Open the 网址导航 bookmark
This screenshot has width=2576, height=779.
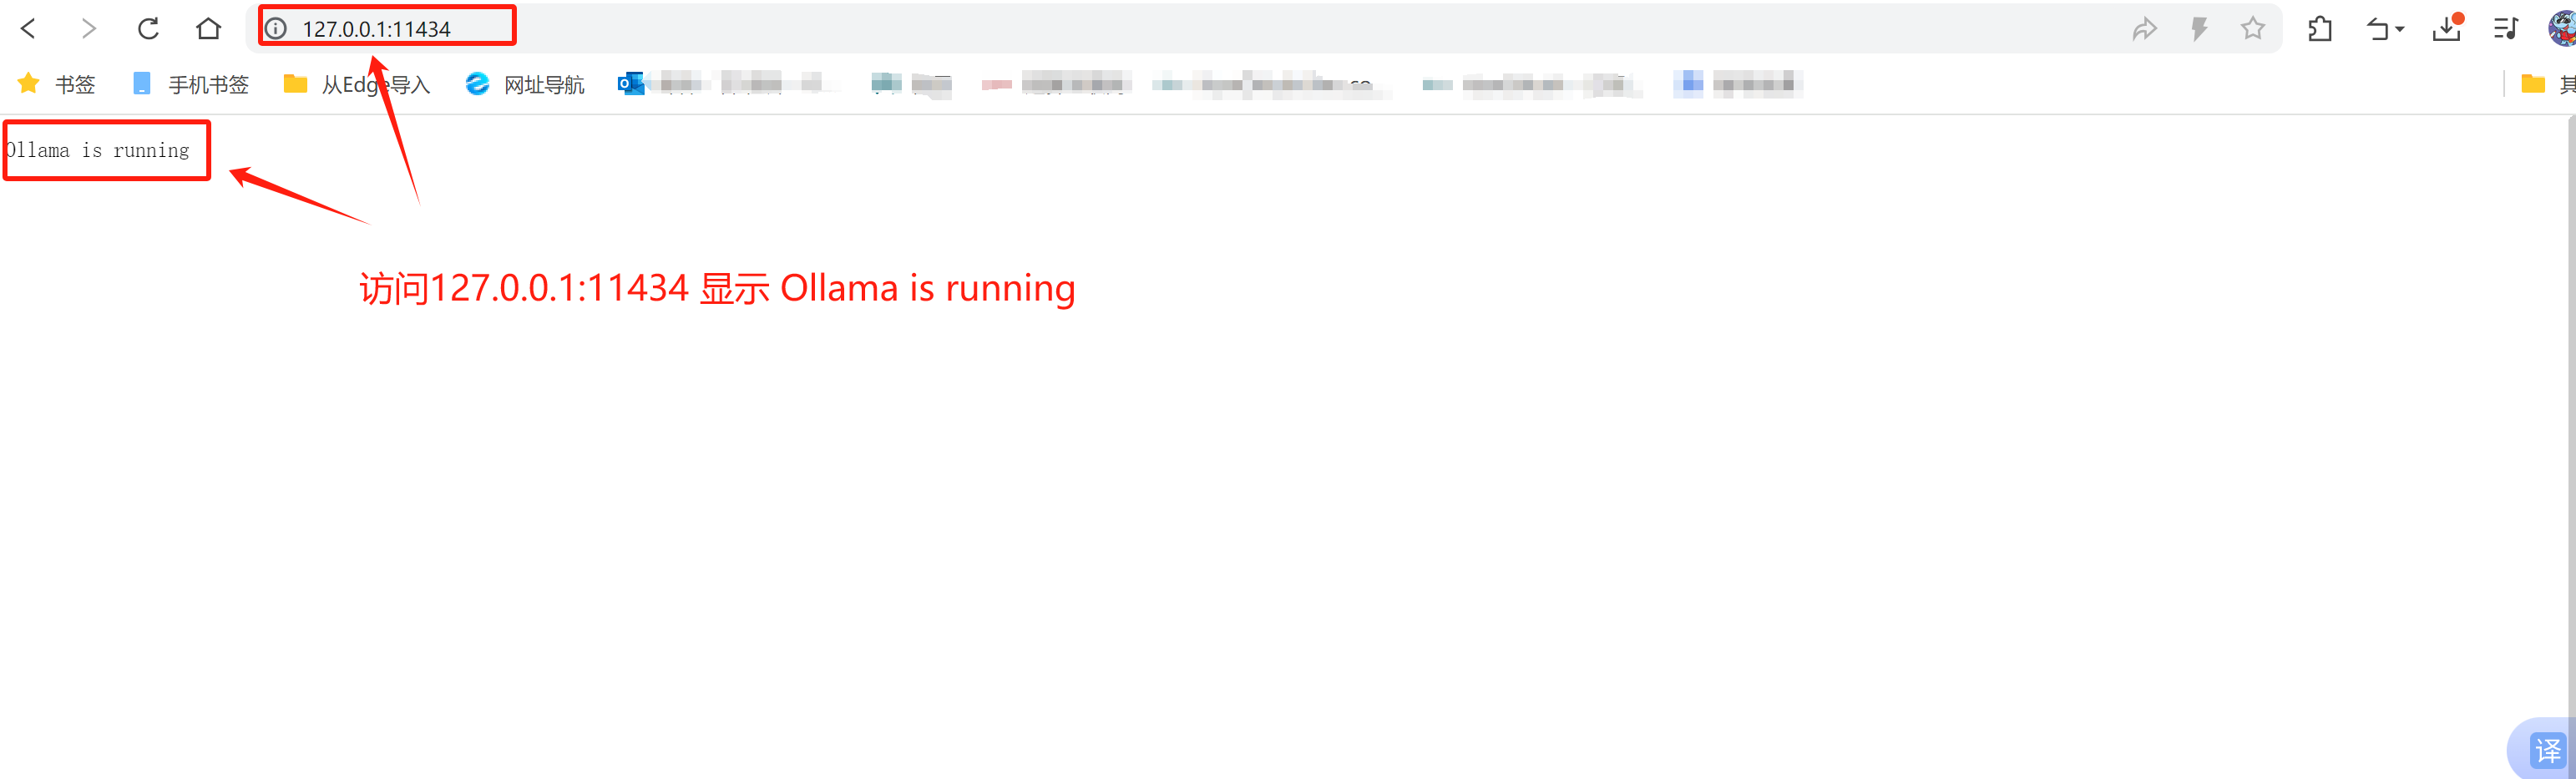point(525,84)
